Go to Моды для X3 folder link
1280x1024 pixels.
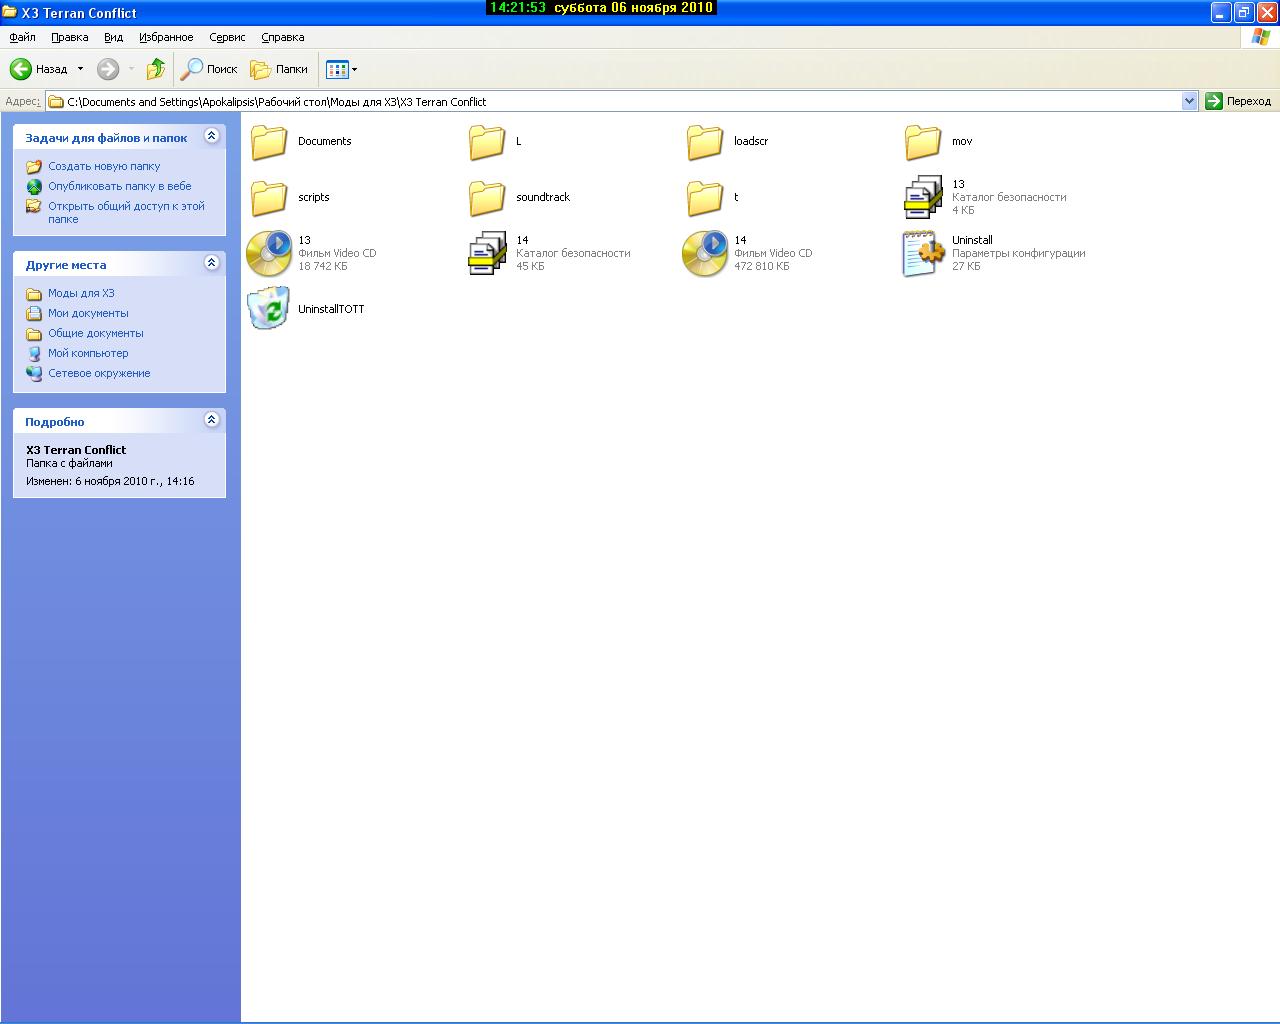tap(81, 293)
